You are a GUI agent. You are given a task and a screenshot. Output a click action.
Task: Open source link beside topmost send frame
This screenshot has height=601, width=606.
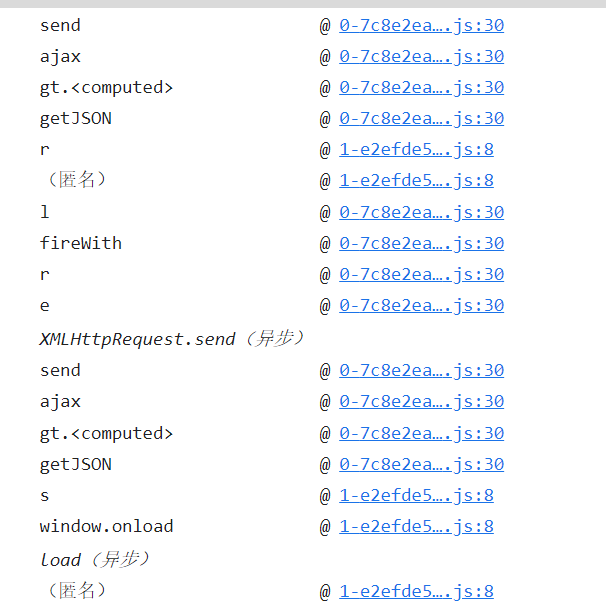pos(421,26)
